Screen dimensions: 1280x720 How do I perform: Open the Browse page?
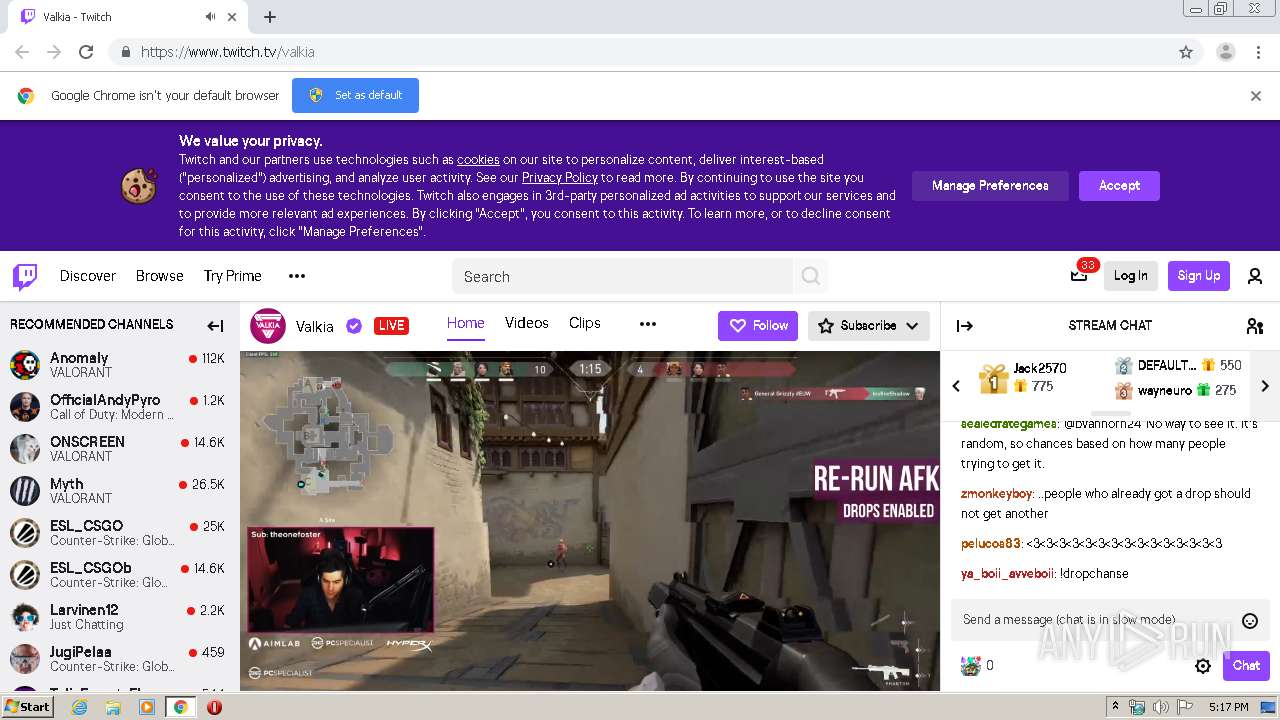coord(160,276)
